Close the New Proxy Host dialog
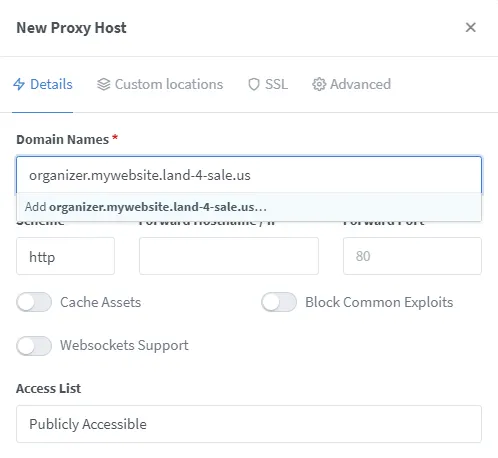Image resolution: width=498 pixels, height=458 pixels. click(471, 27)
